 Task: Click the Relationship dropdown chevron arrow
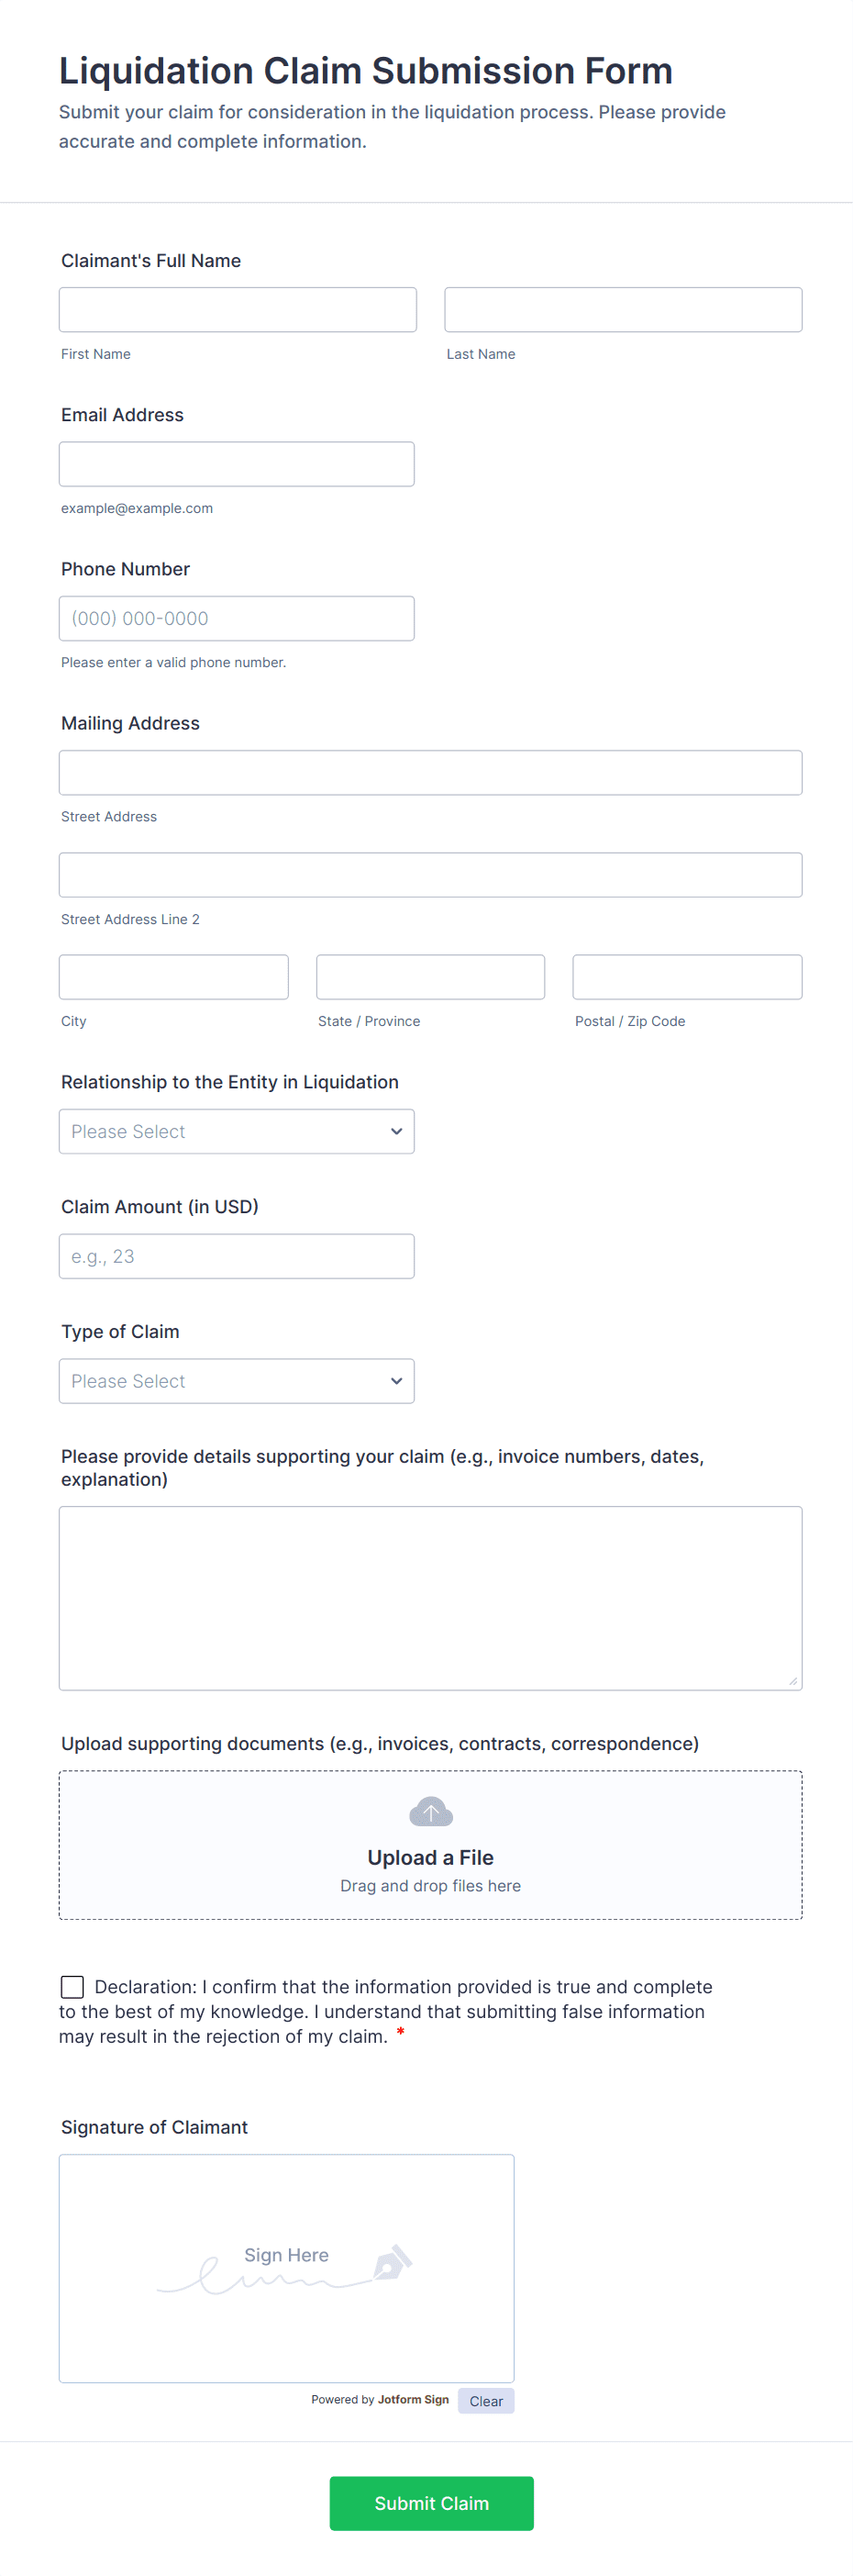pyautogui.click(x=396, y=1131)
